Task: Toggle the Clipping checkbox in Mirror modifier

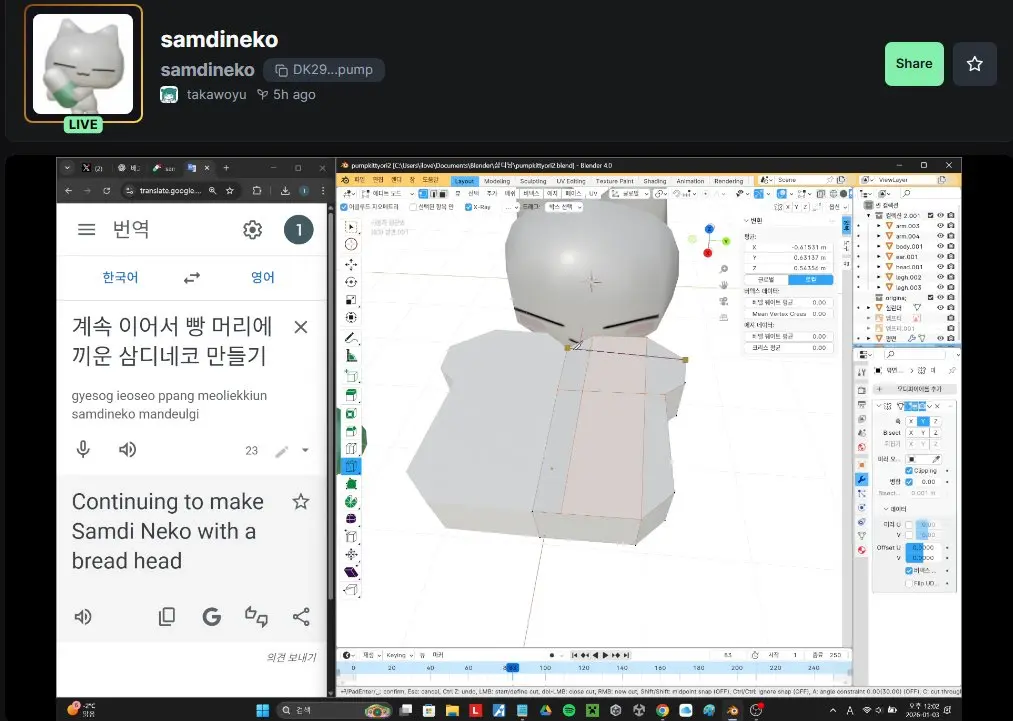Action: 909,470
